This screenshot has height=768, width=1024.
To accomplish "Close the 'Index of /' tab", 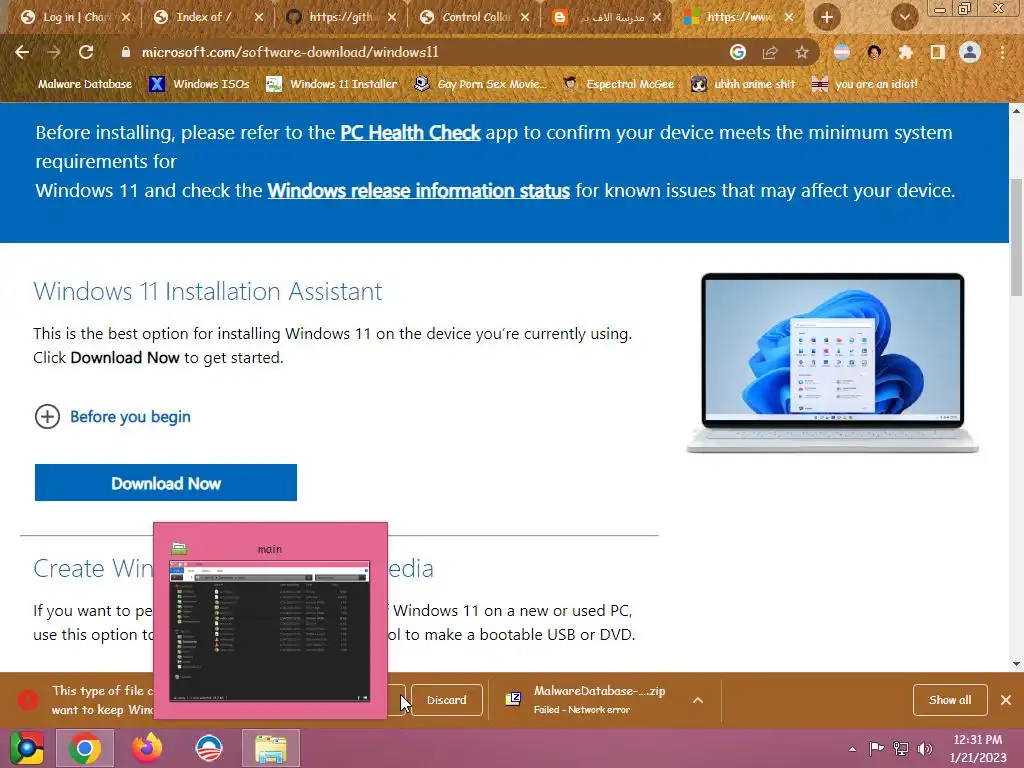I will point(259,17).
